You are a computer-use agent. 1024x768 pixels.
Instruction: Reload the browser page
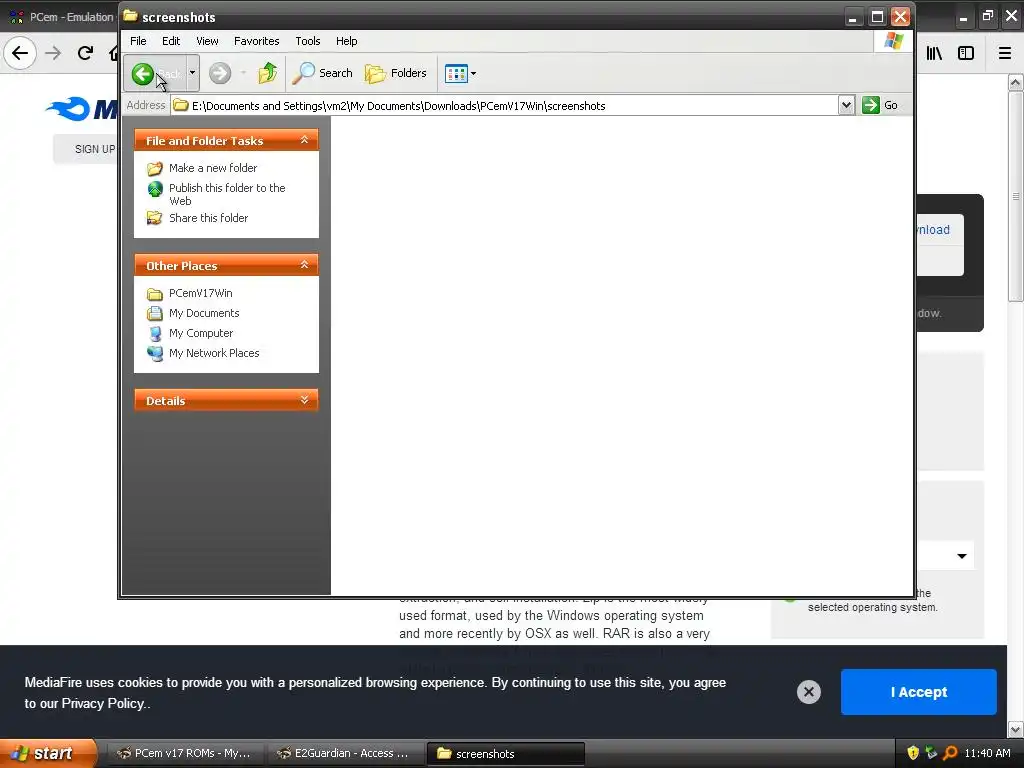[x=85, y=53]
